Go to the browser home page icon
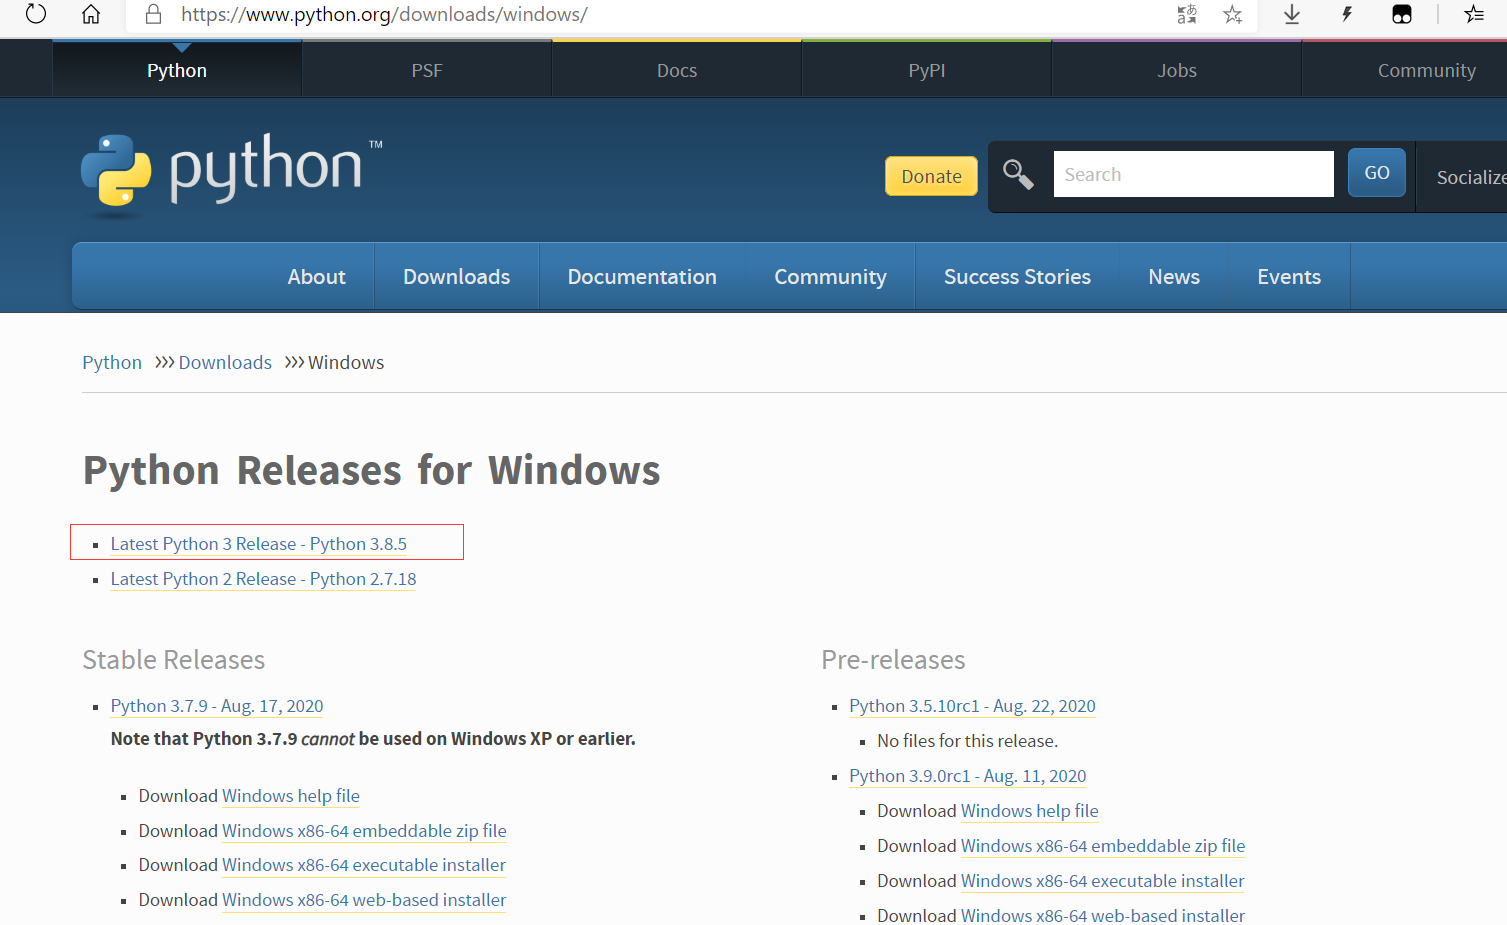Viewport: 1507px width, 925px height. (x=91, y=14)
